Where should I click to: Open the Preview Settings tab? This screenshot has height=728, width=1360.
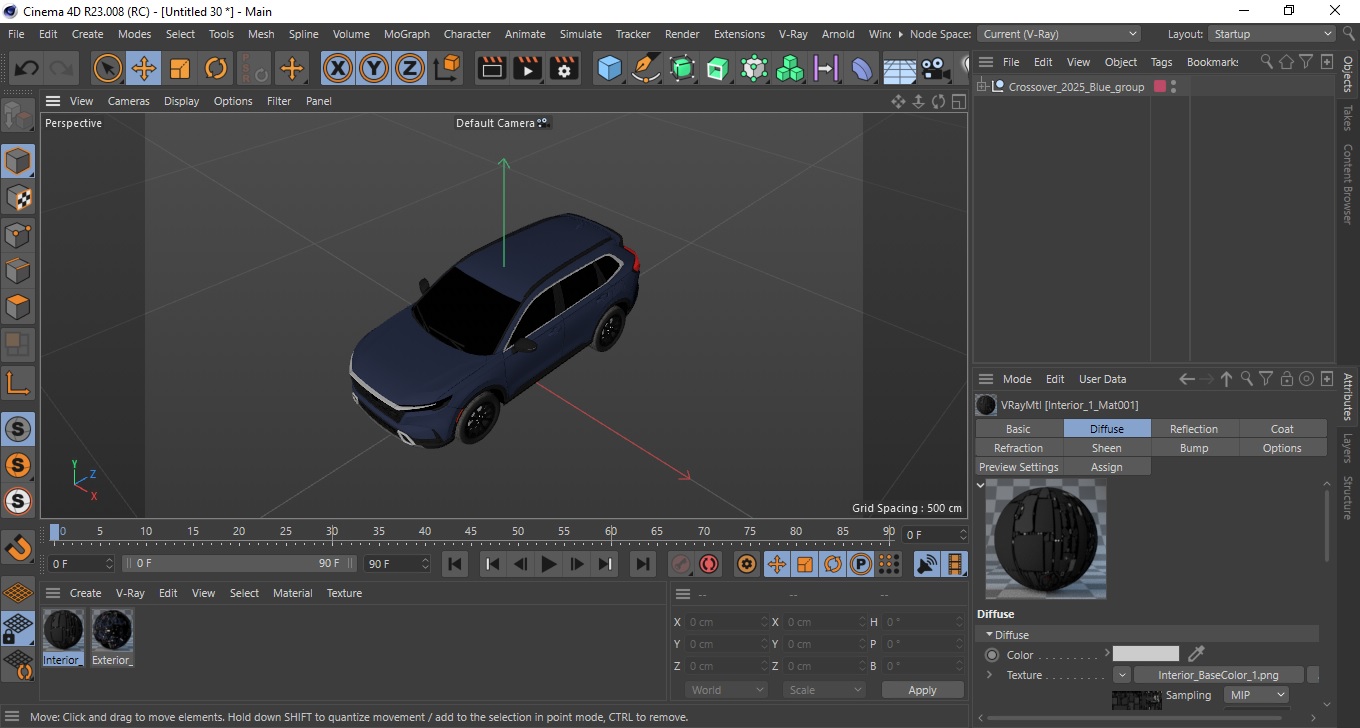click(x=1018, y=467)
